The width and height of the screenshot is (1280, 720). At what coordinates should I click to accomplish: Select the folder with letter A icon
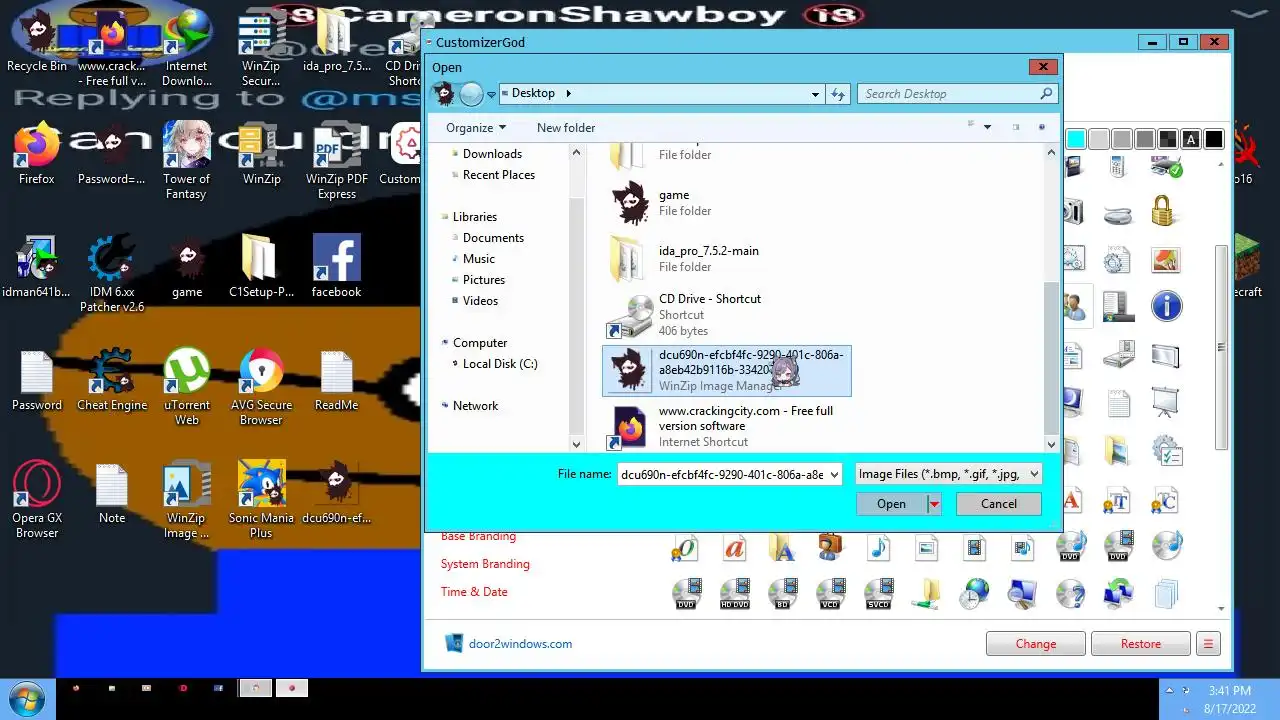783,547
